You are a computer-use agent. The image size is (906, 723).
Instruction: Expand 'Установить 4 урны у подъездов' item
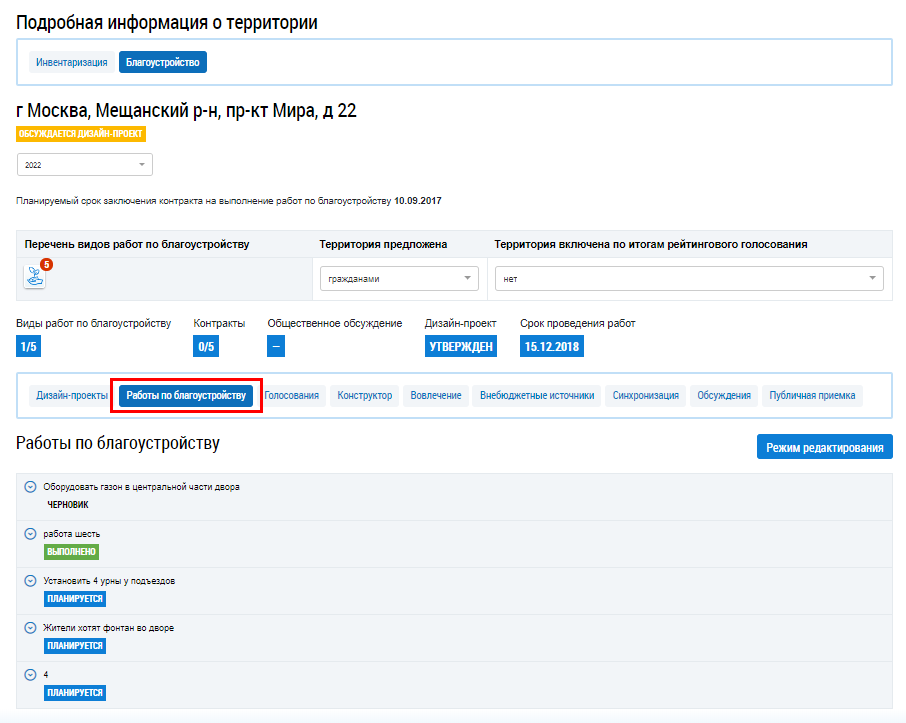tap(30, 581)
